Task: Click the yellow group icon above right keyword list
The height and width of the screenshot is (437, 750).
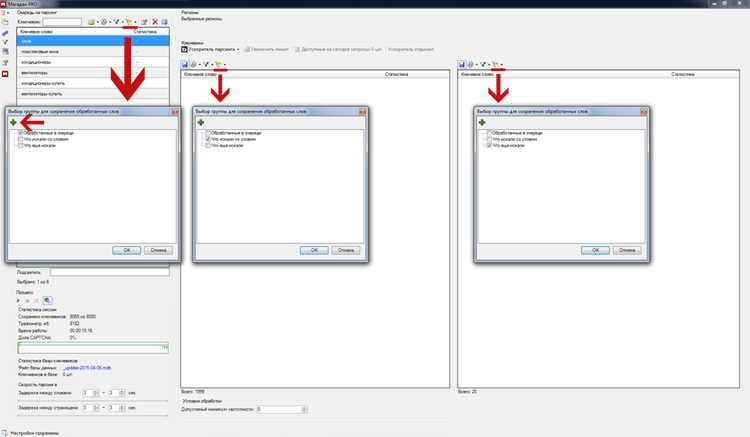Action: click(x=495, y=64)
